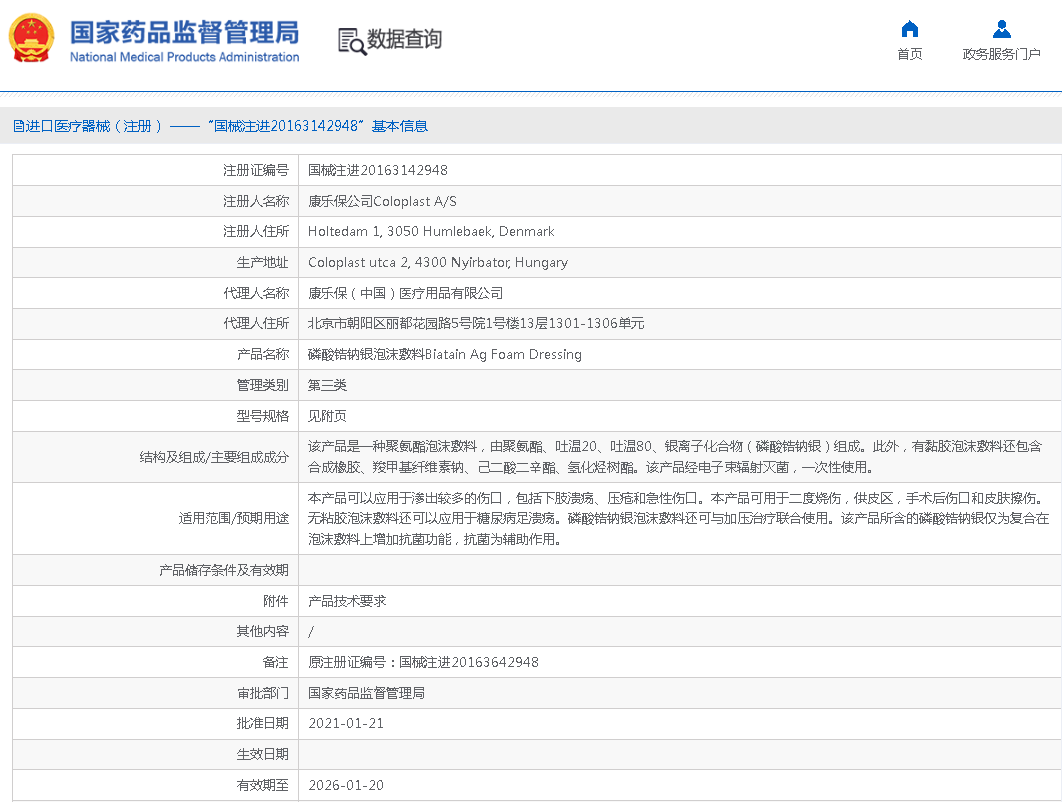Click the 代理人名称 row label
This screenshot has width=1062, height=802.
click(x=256, y=293)
